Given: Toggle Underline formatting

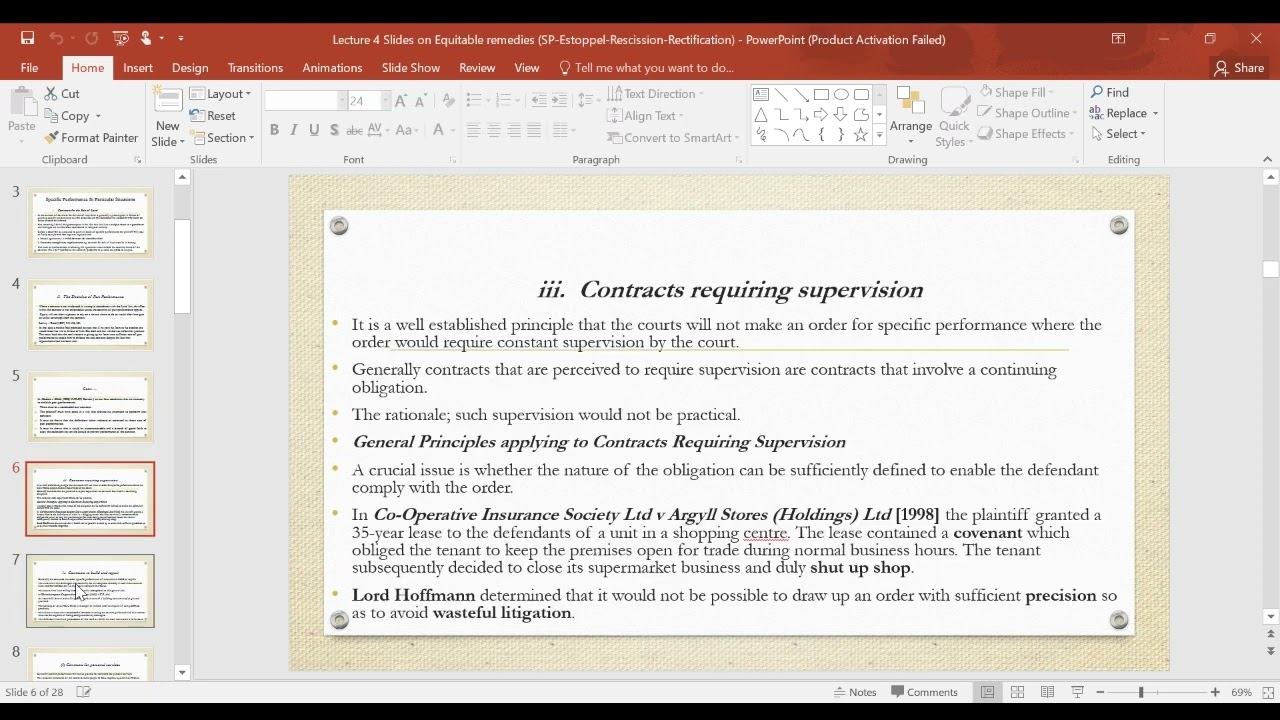Looking at the screenshot, I should (314, 130).
